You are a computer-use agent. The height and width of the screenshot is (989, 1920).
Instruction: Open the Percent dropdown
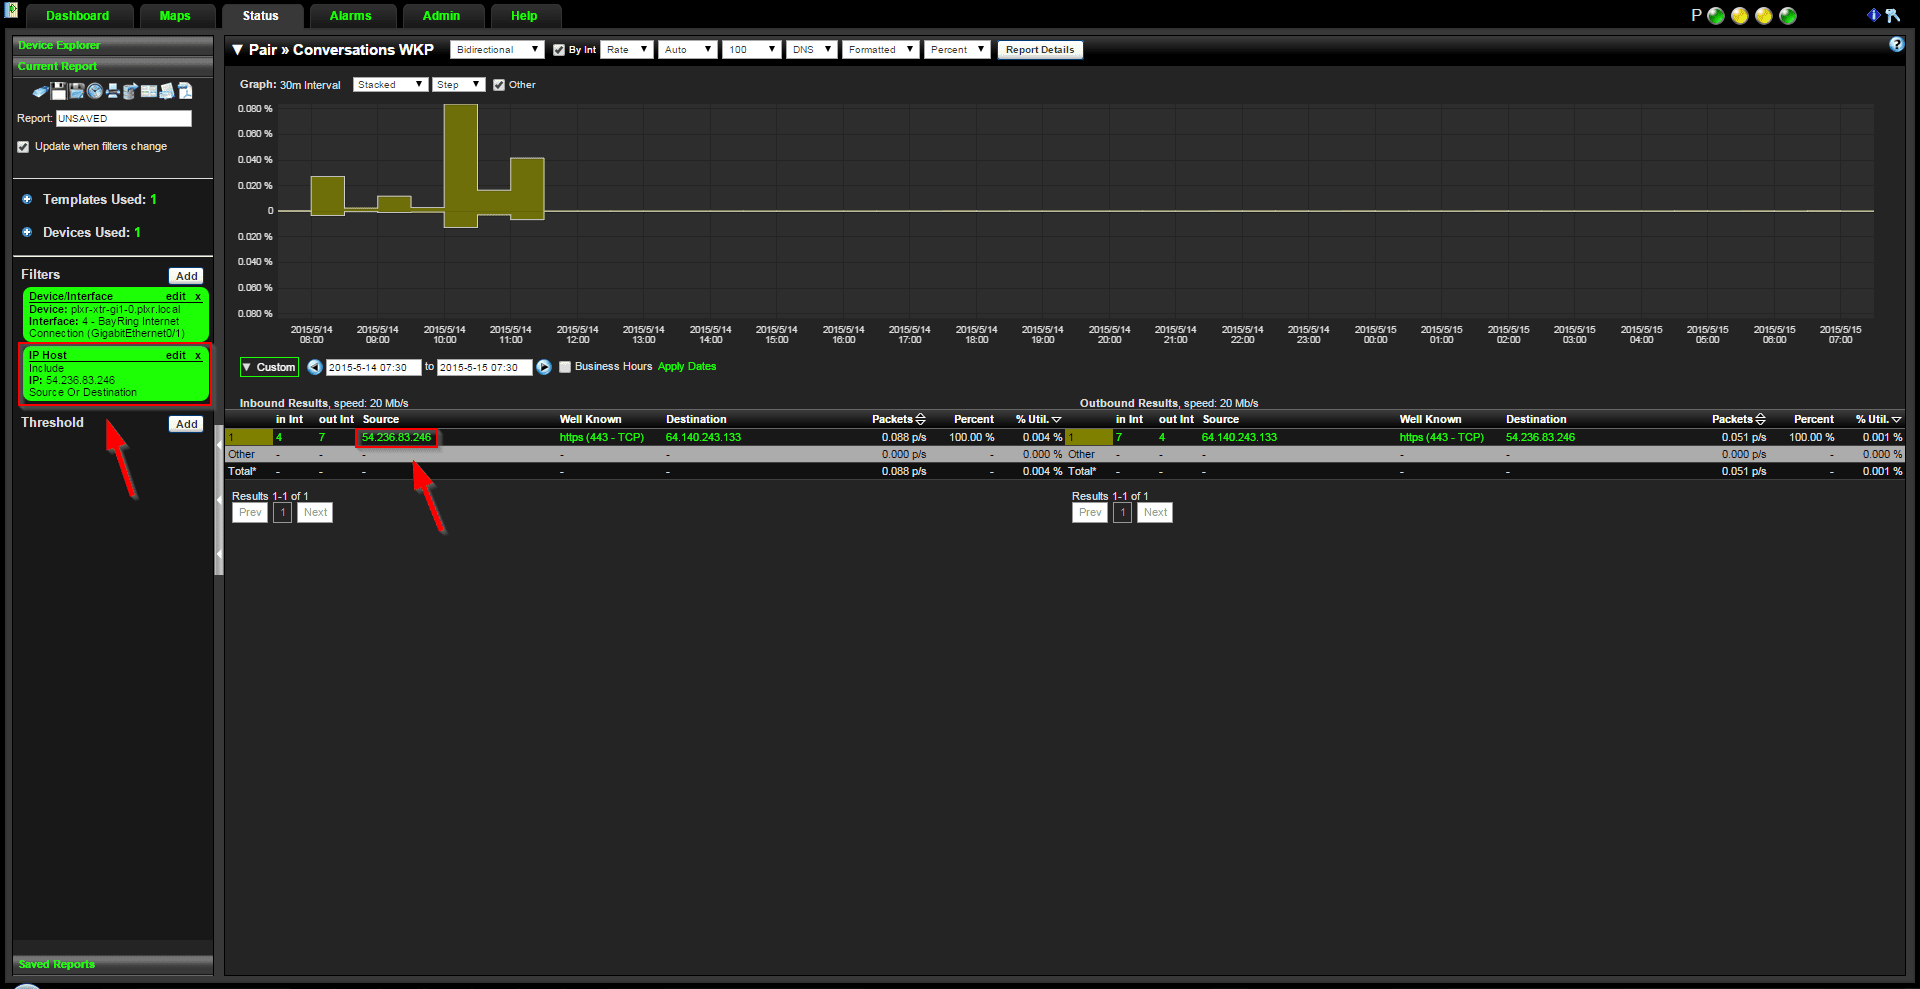pyautogui.click(x=957, y=50)
